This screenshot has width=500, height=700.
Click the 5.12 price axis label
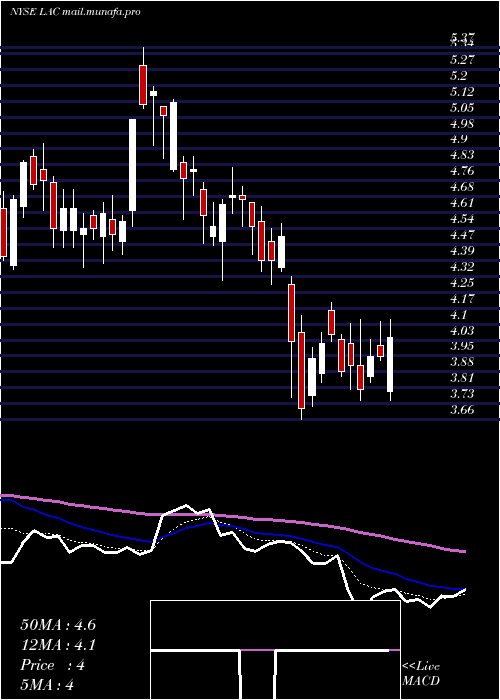click(462, 92)
